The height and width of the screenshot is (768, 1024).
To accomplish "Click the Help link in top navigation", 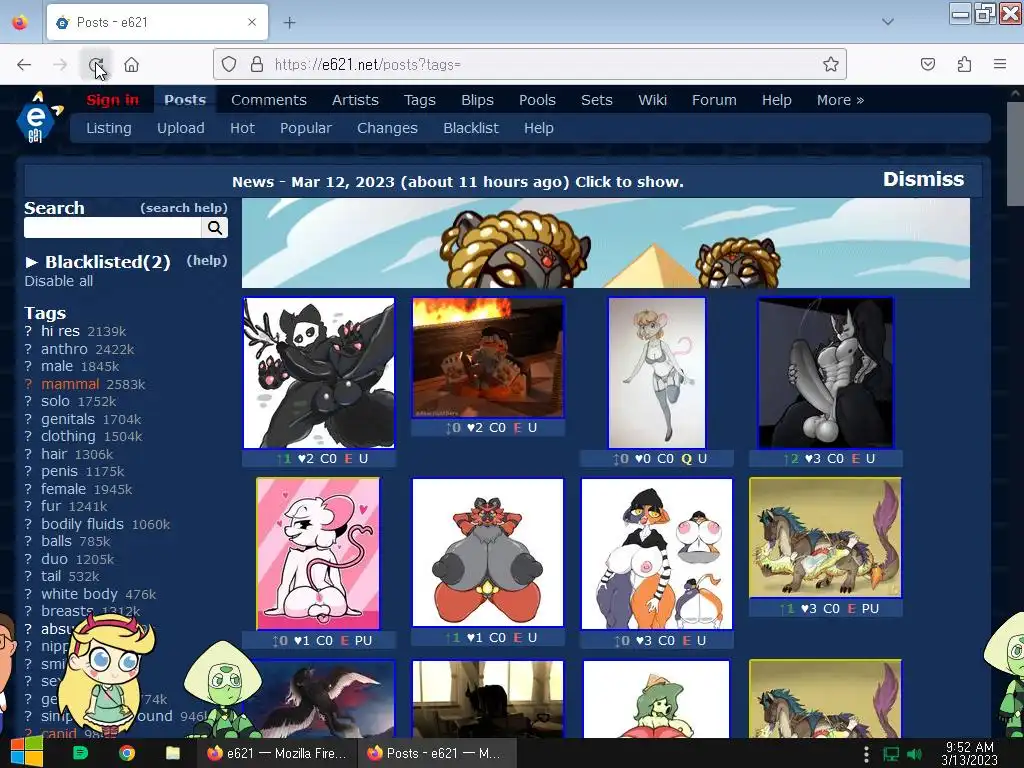I will (x=776, y=100).
